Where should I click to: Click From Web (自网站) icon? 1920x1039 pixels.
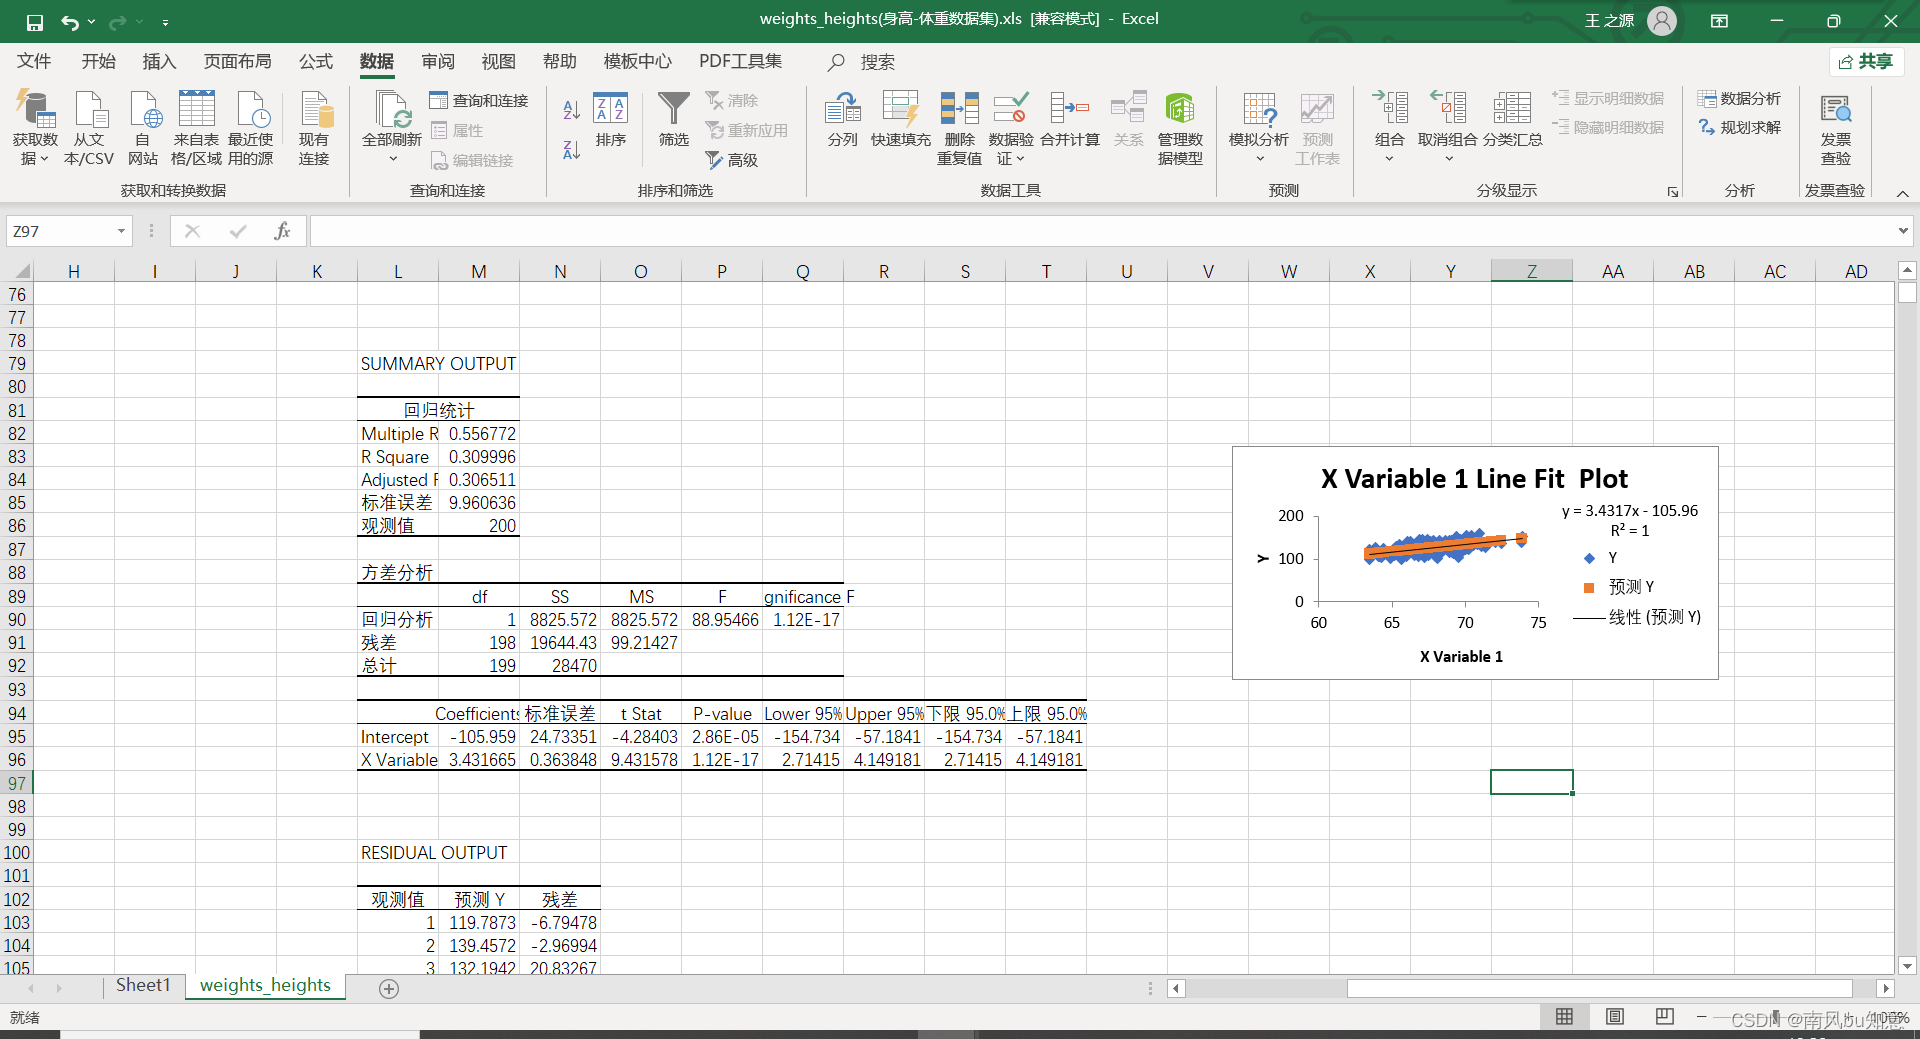coord(143,128)
